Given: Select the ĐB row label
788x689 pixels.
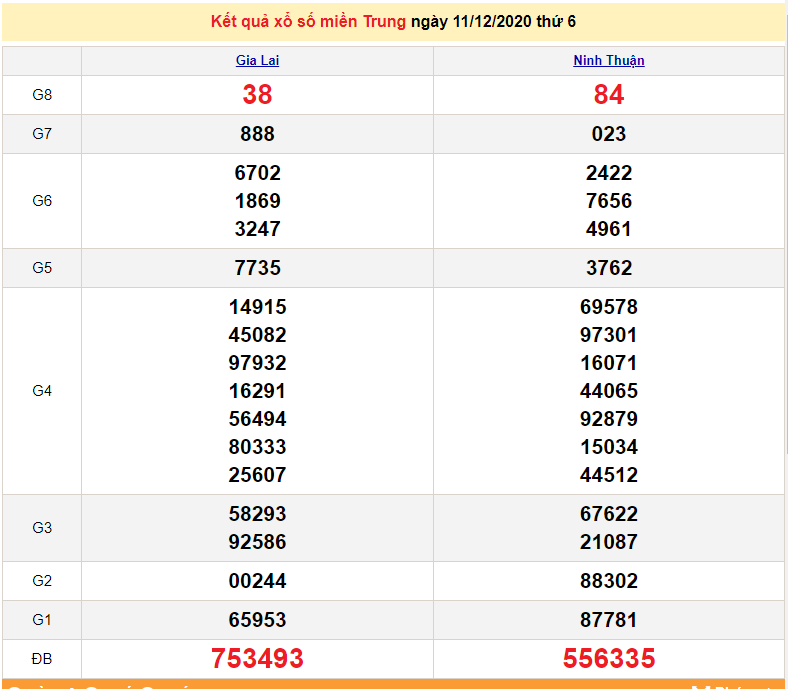Looking at the screenshot, I should (x=42, y=658).
